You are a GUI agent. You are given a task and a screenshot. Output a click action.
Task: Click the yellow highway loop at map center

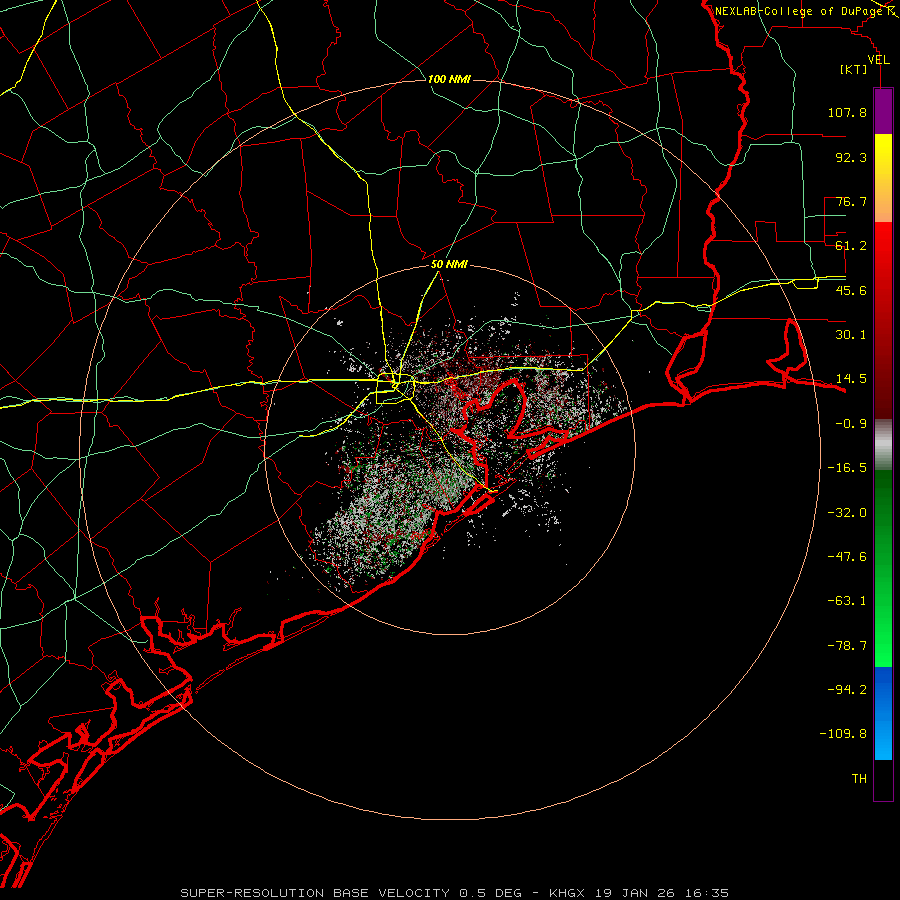point(395,389)
